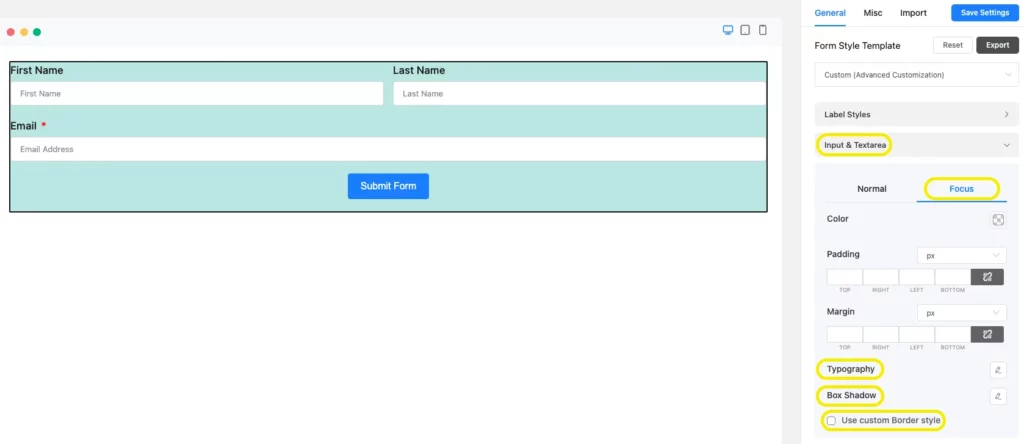Click the Email Address input field
This screenshot has height=444, width=1024.
[388, 149]
